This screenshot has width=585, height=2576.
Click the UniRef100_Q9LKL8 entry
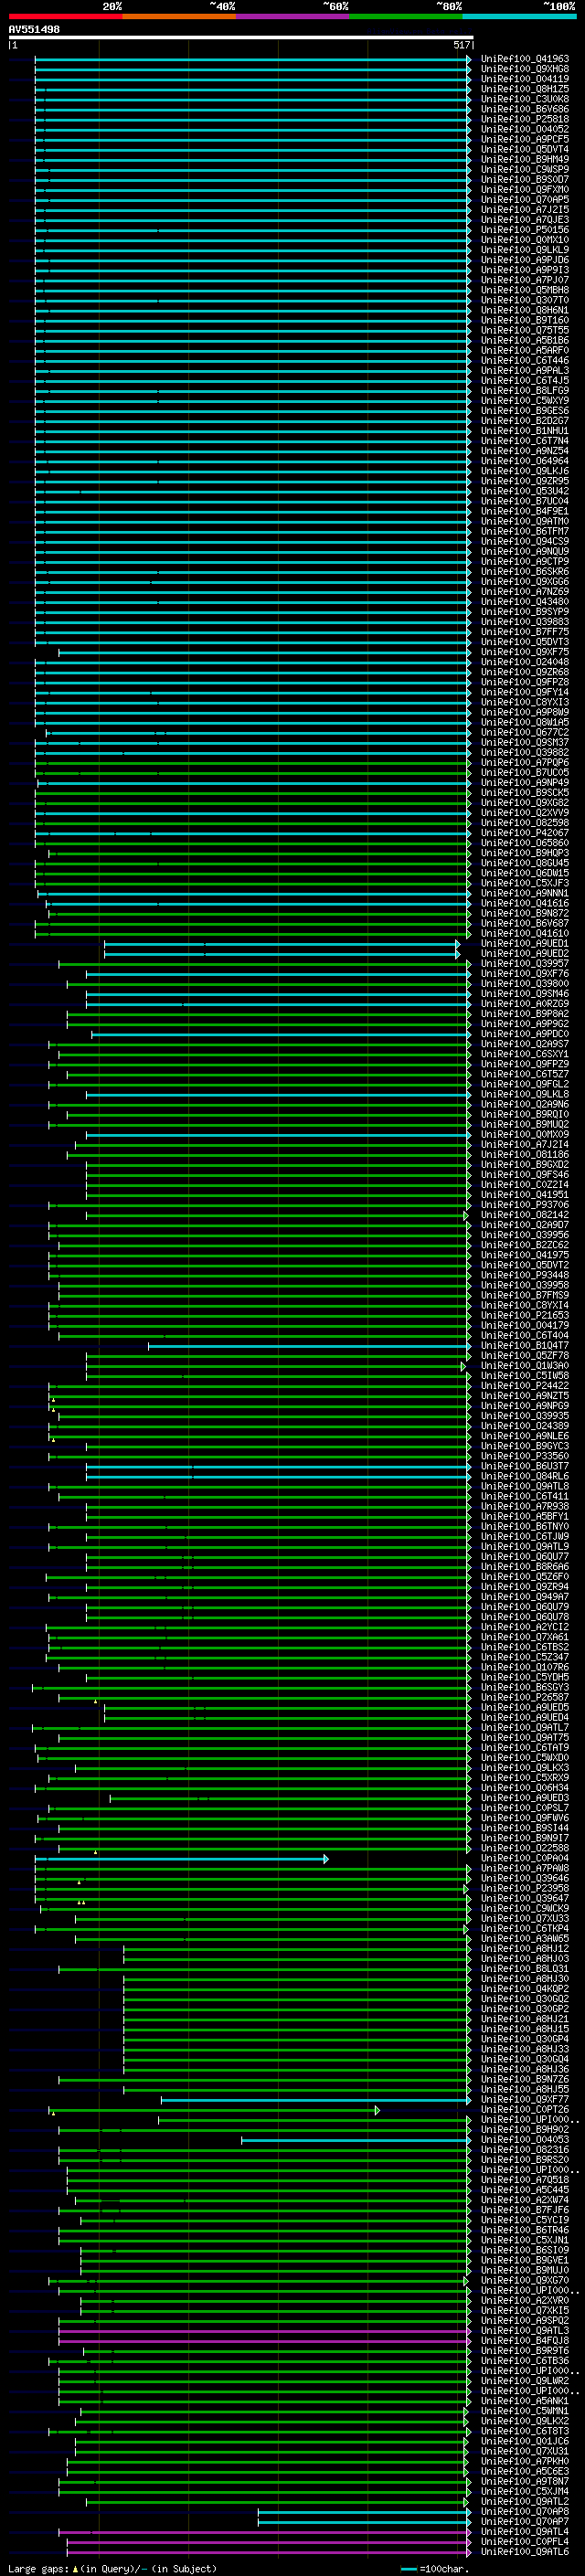point(524,1094)
